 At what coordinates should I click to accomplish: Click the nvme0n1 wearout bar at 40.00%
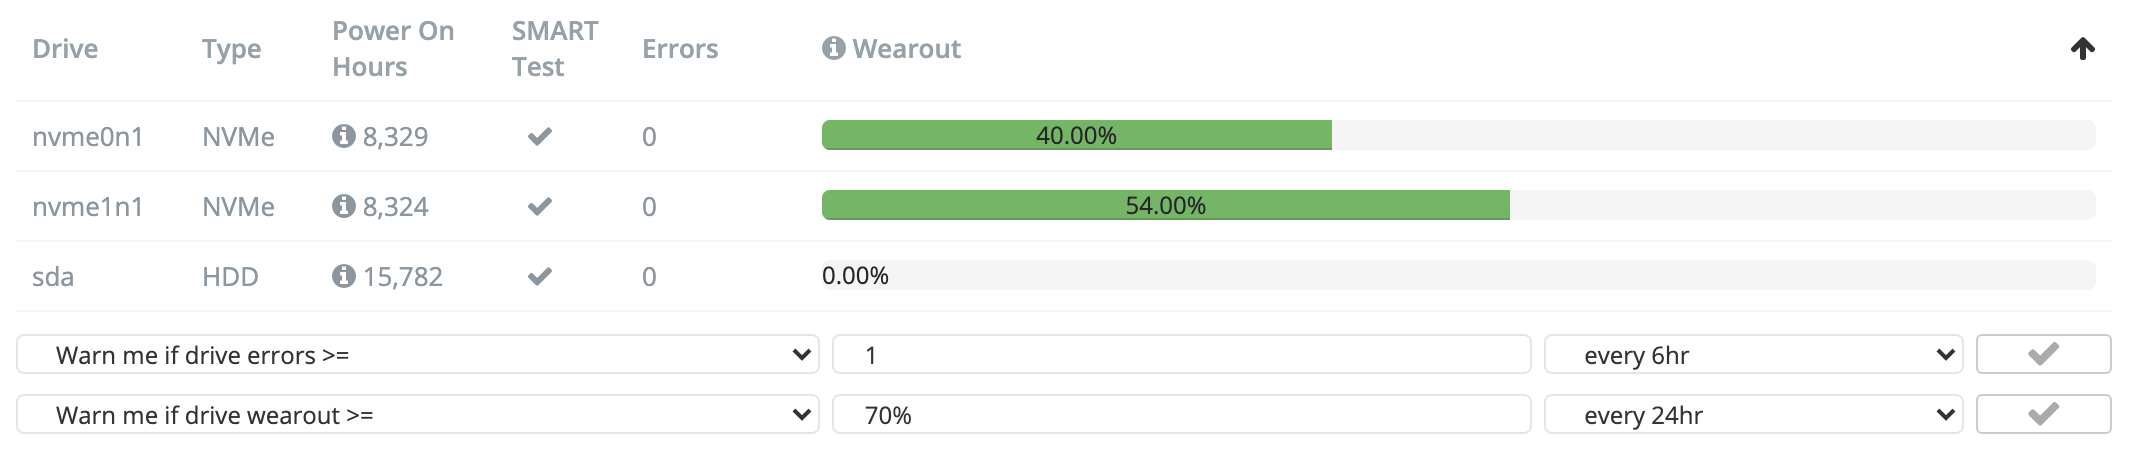click(x=1076, y=135)
